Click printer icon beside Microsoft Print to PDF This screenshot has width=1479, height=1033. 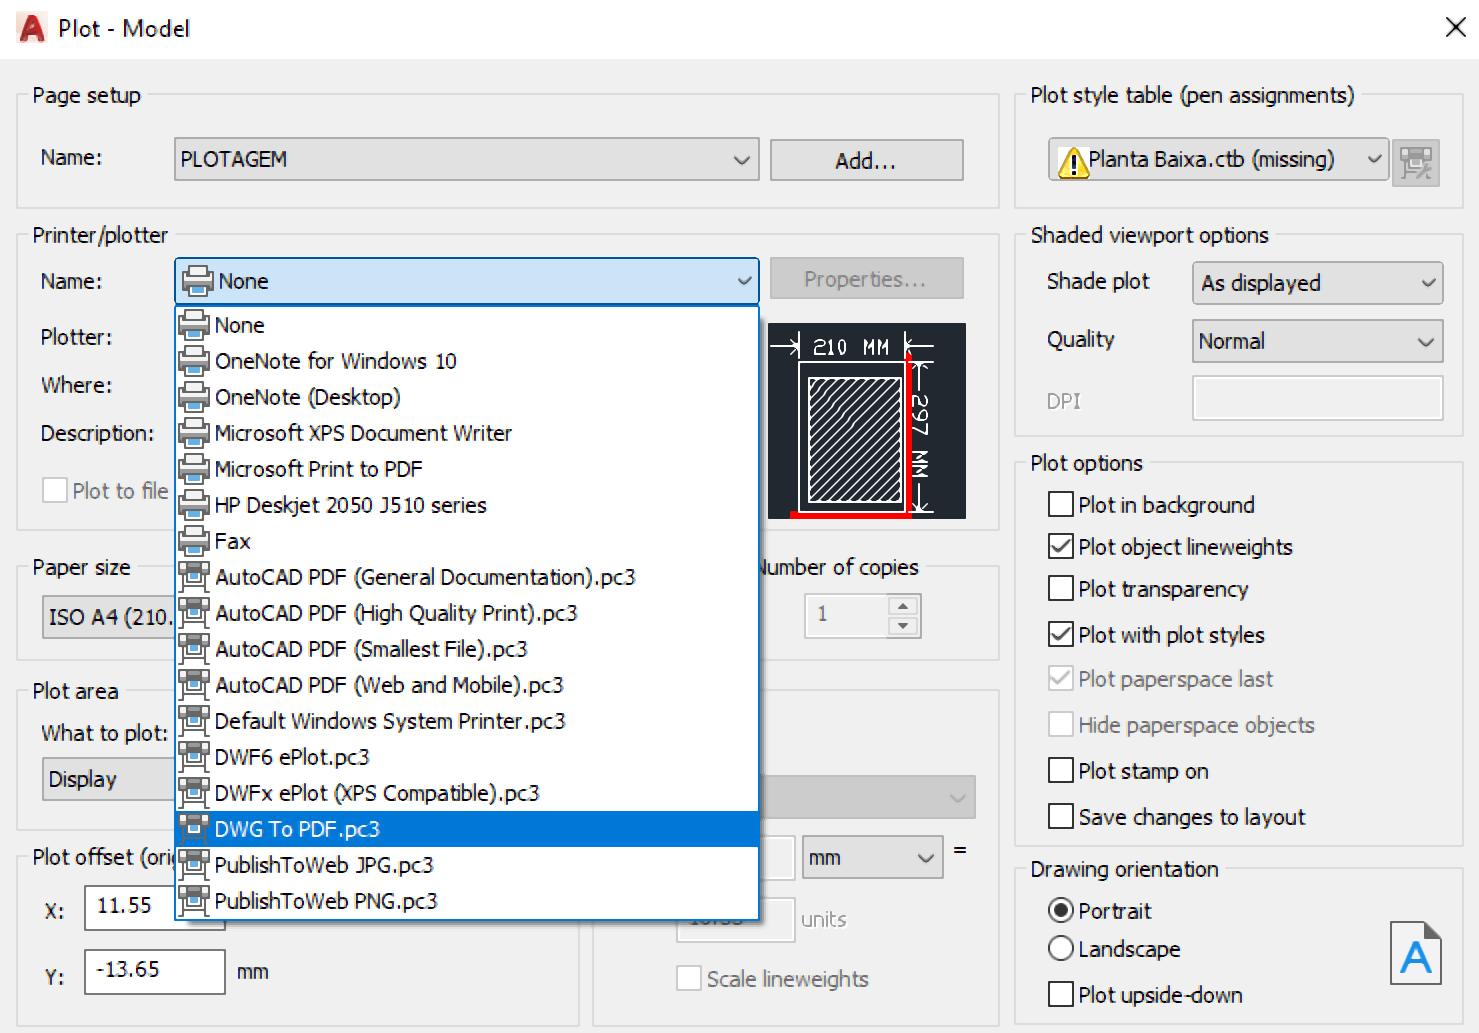coord(194,469)
